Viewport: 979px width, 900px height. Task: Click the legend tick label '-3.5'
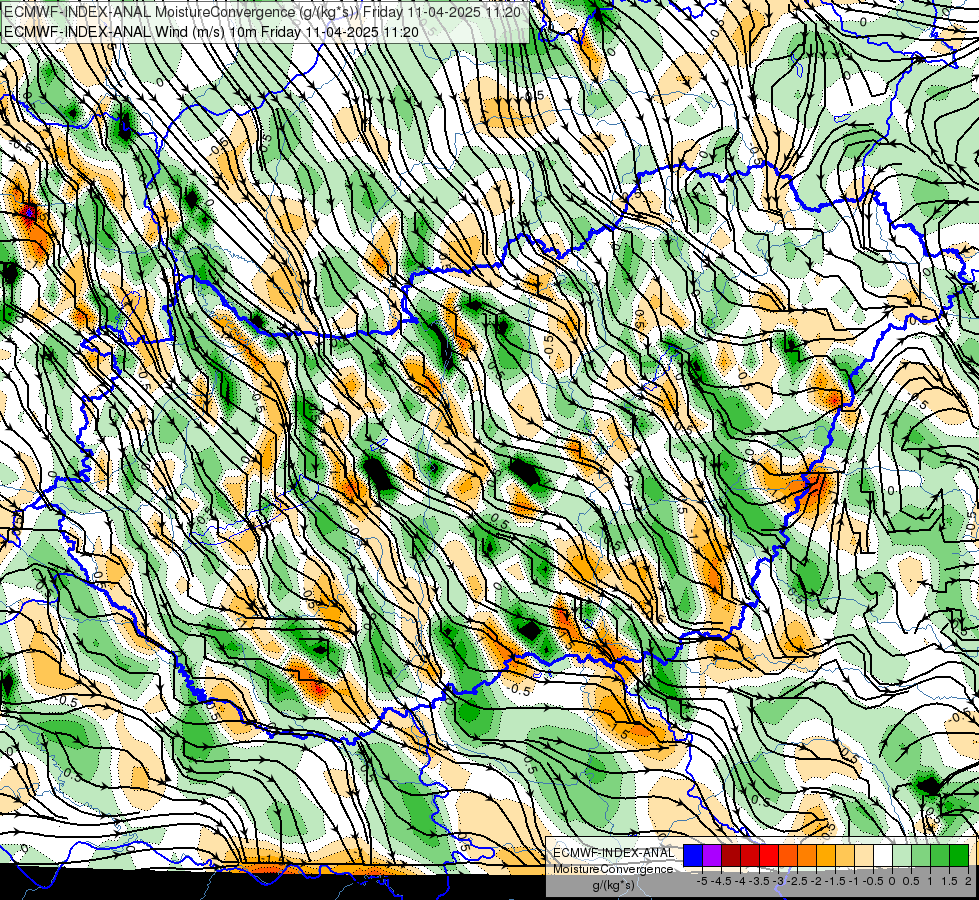click(759, 881)
